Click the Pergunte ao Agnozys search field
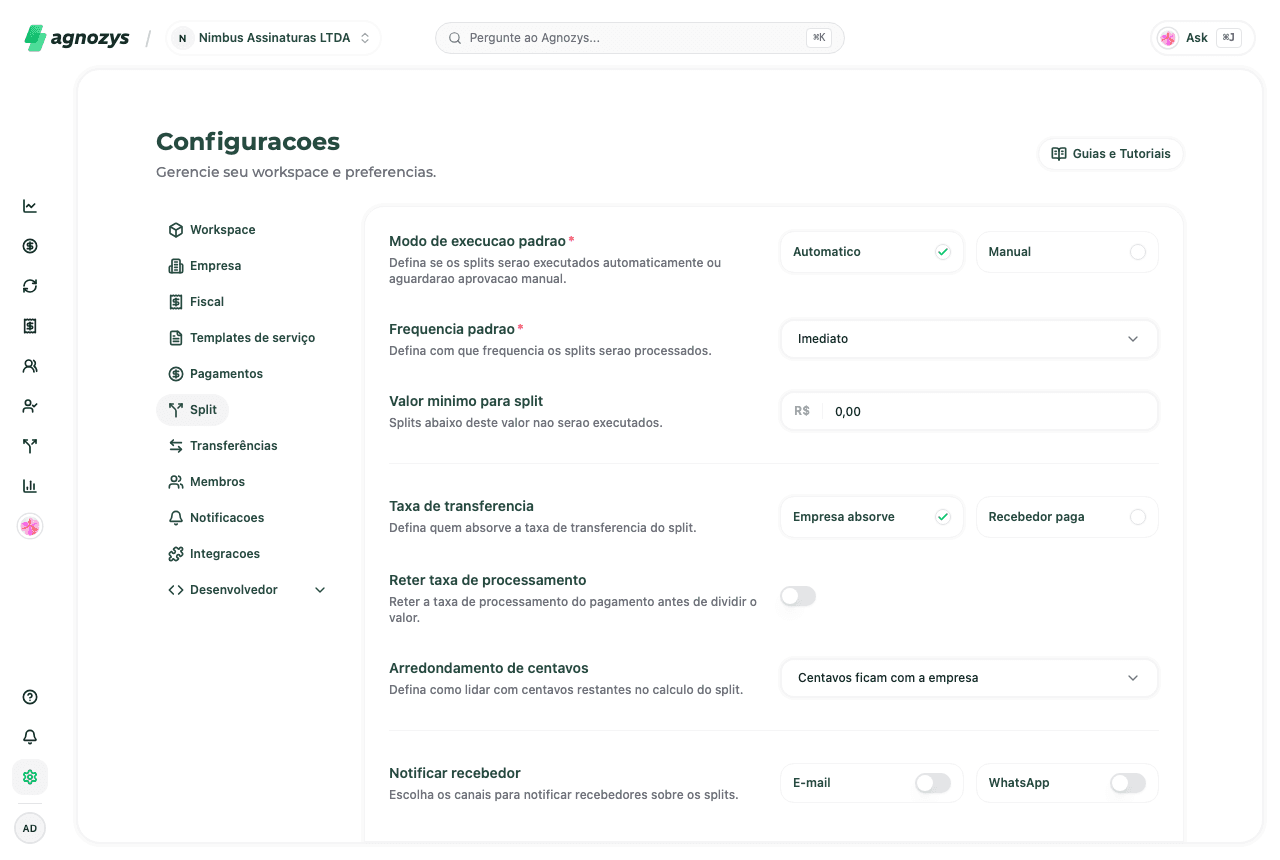 coord(640,38)
